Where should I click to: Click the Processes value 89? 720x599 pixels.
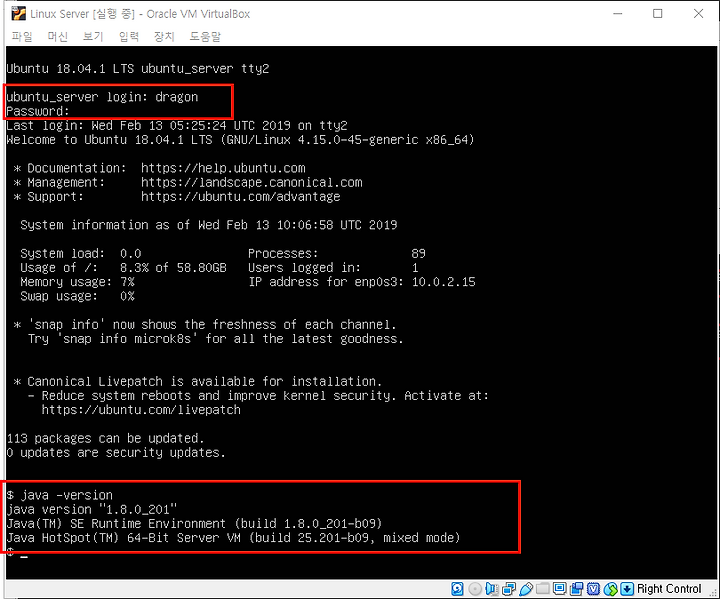[418, 254]
